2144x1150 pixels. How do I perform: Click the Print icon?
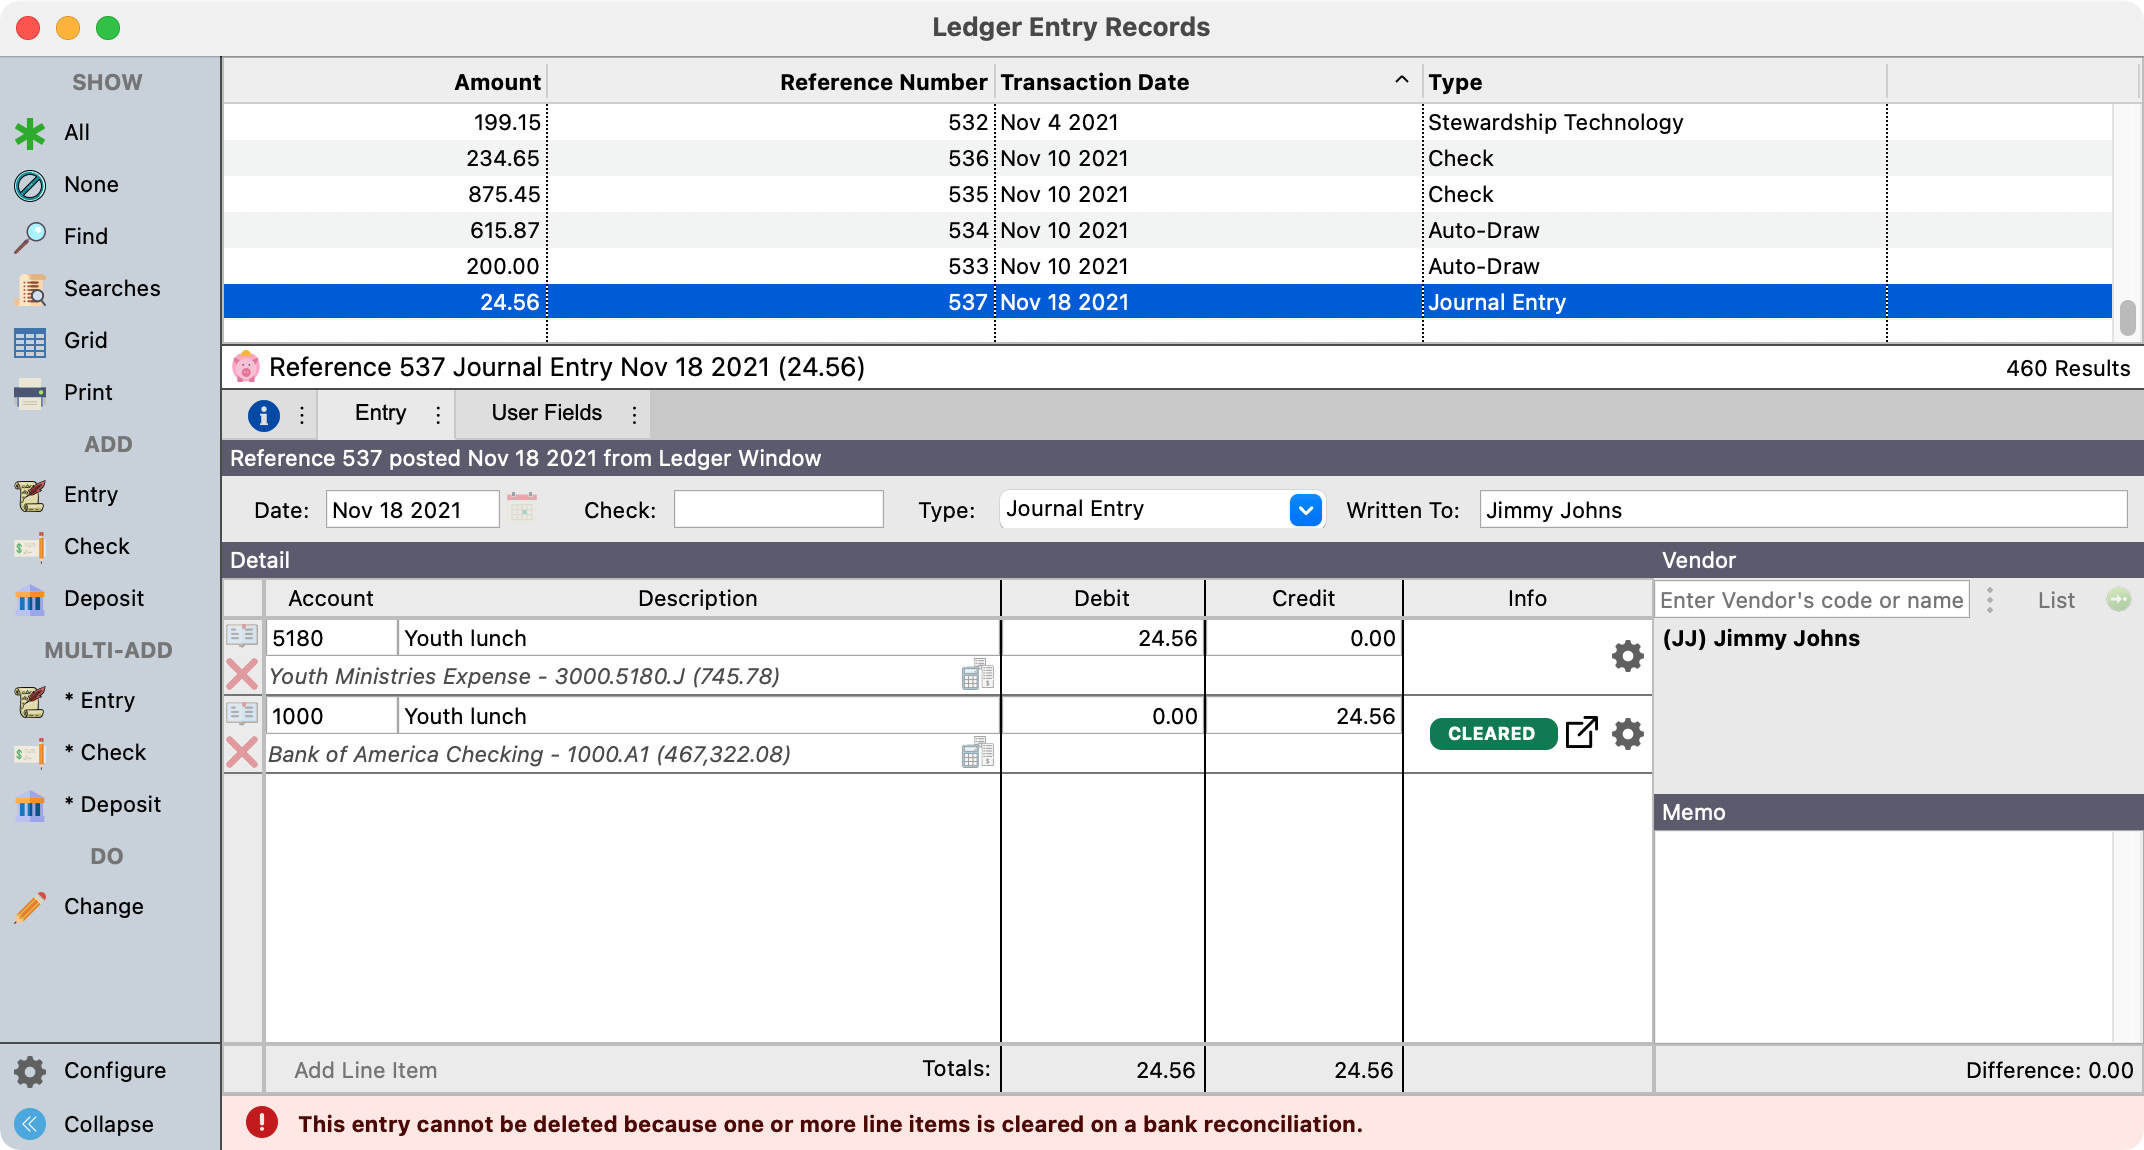tap(30, 393)
